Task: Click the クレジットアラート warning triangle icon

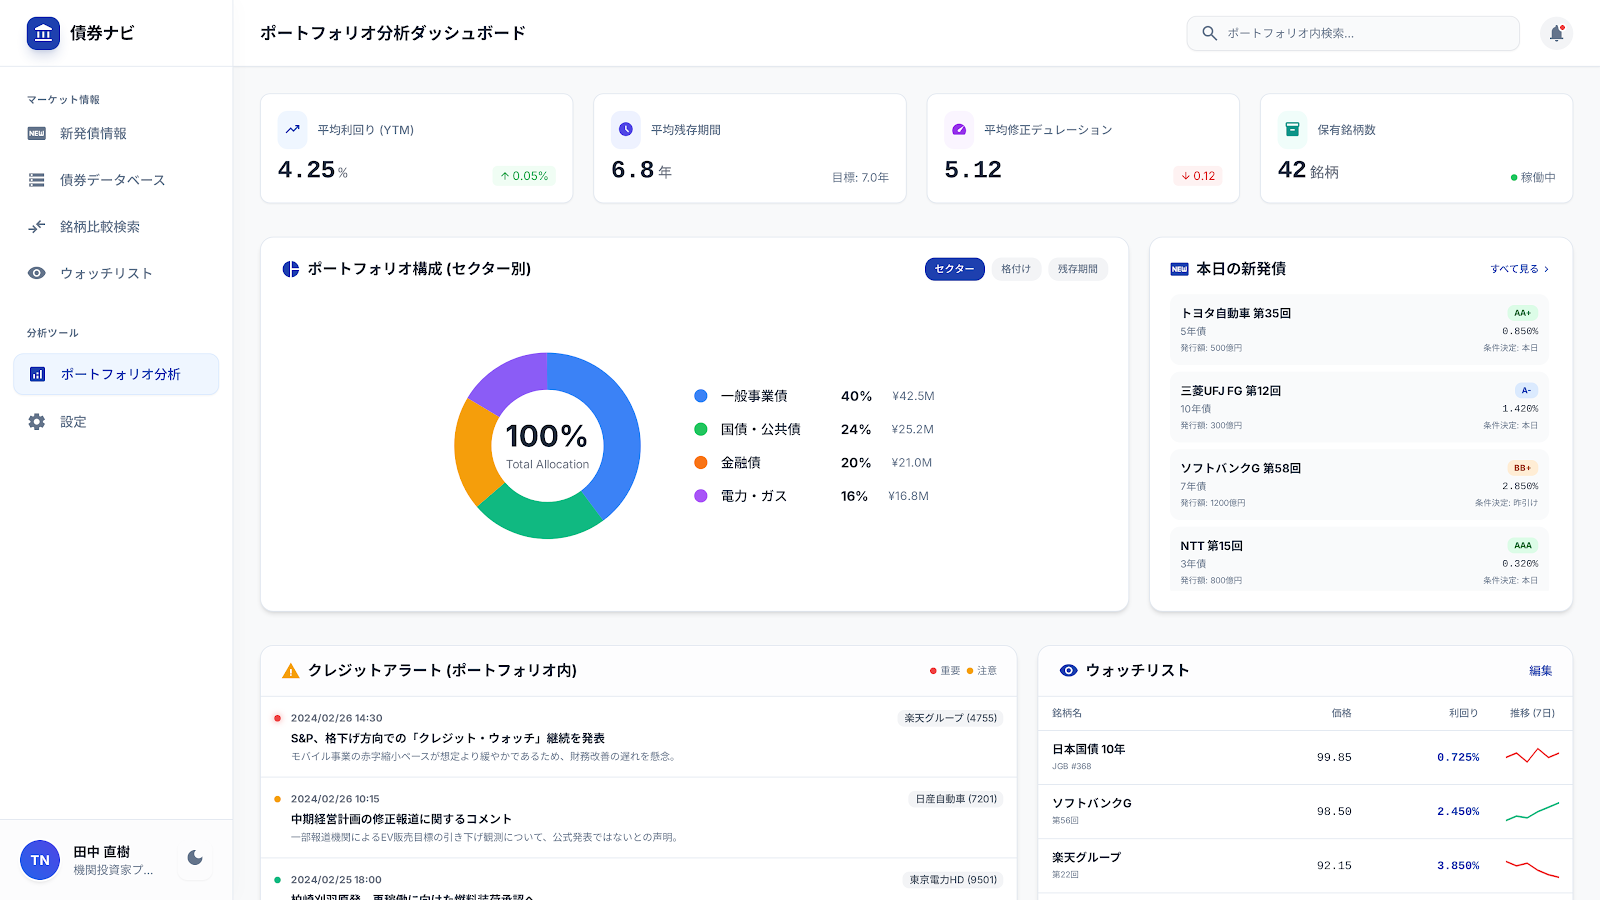Action: pyautogui.click(x=290, y=671)
